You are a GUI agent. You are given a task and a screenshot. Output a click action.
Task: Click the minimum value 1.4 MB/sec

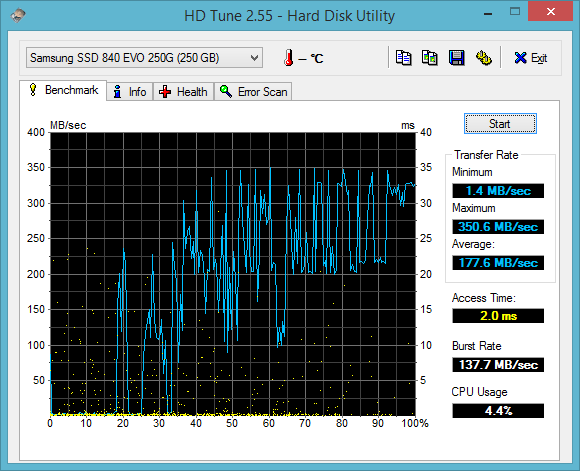pyautogui.click(x=498, y=191)
